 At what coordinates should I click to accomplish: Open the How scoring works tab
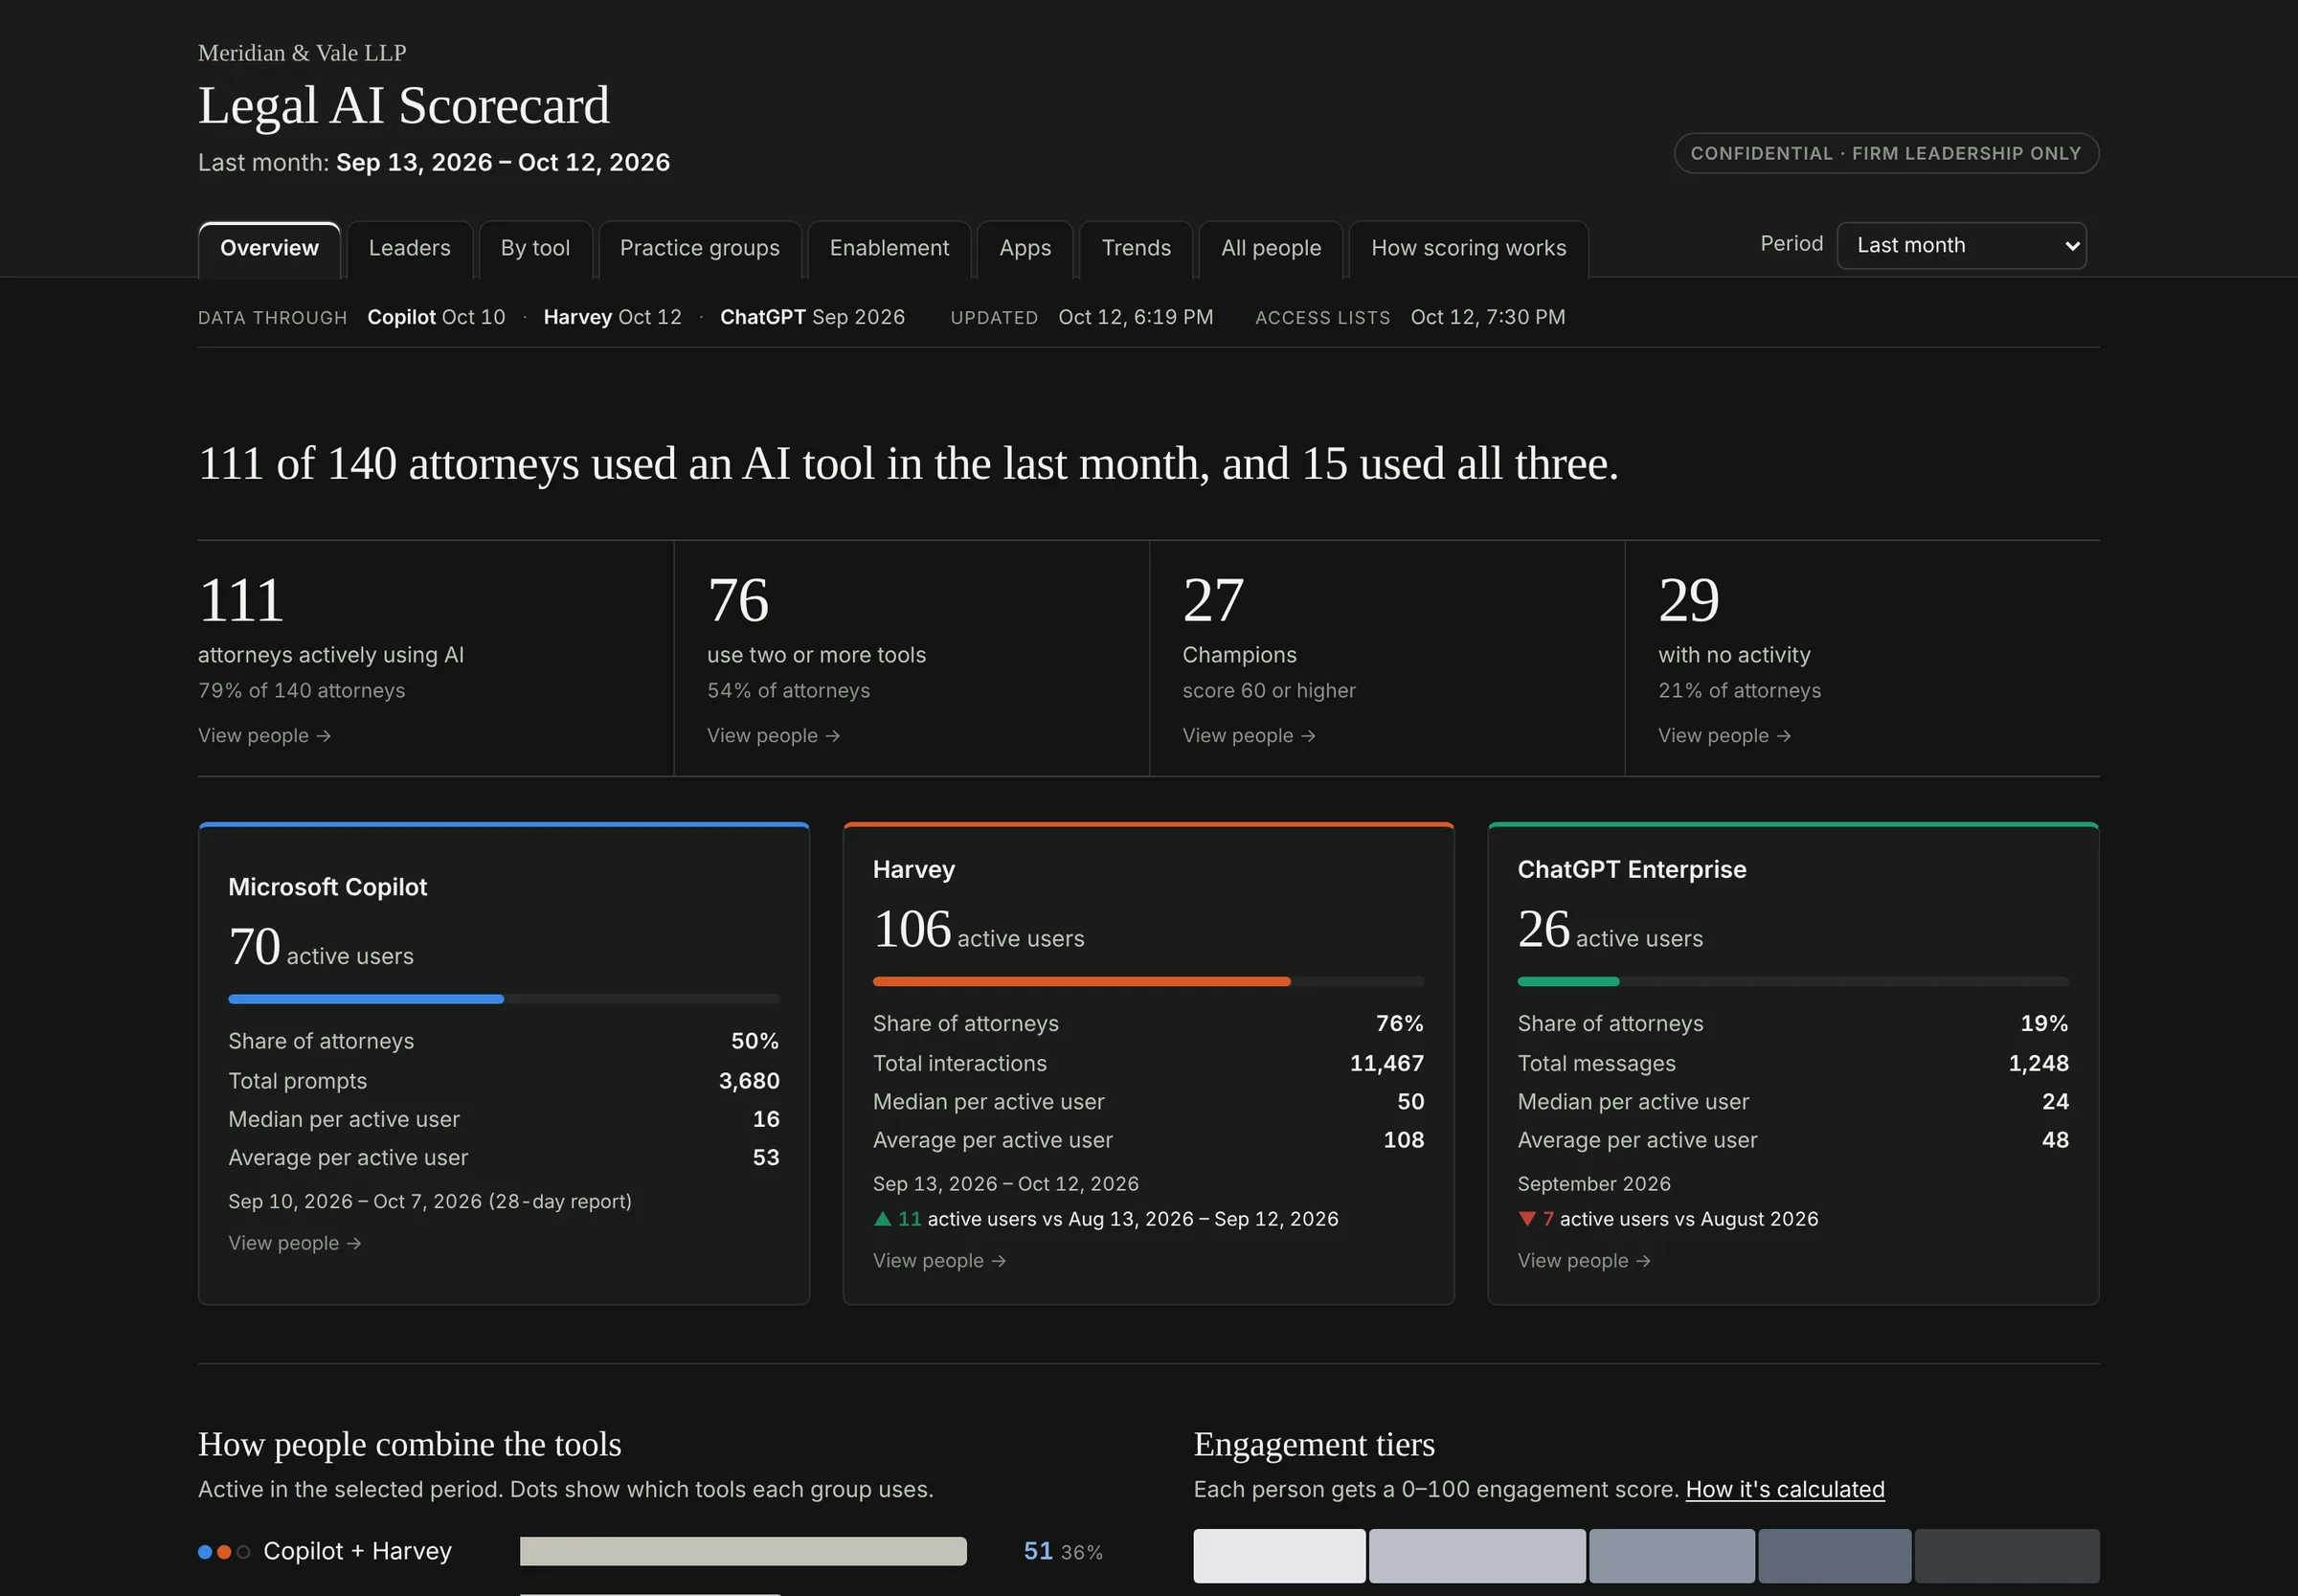click(1468, 248)
